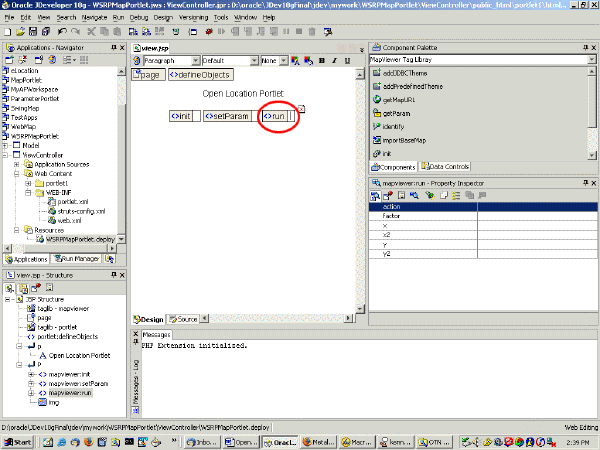Viewport: 600px width, 450px height.
Task: Open the File menu
Action: click(x=9, y=18)
